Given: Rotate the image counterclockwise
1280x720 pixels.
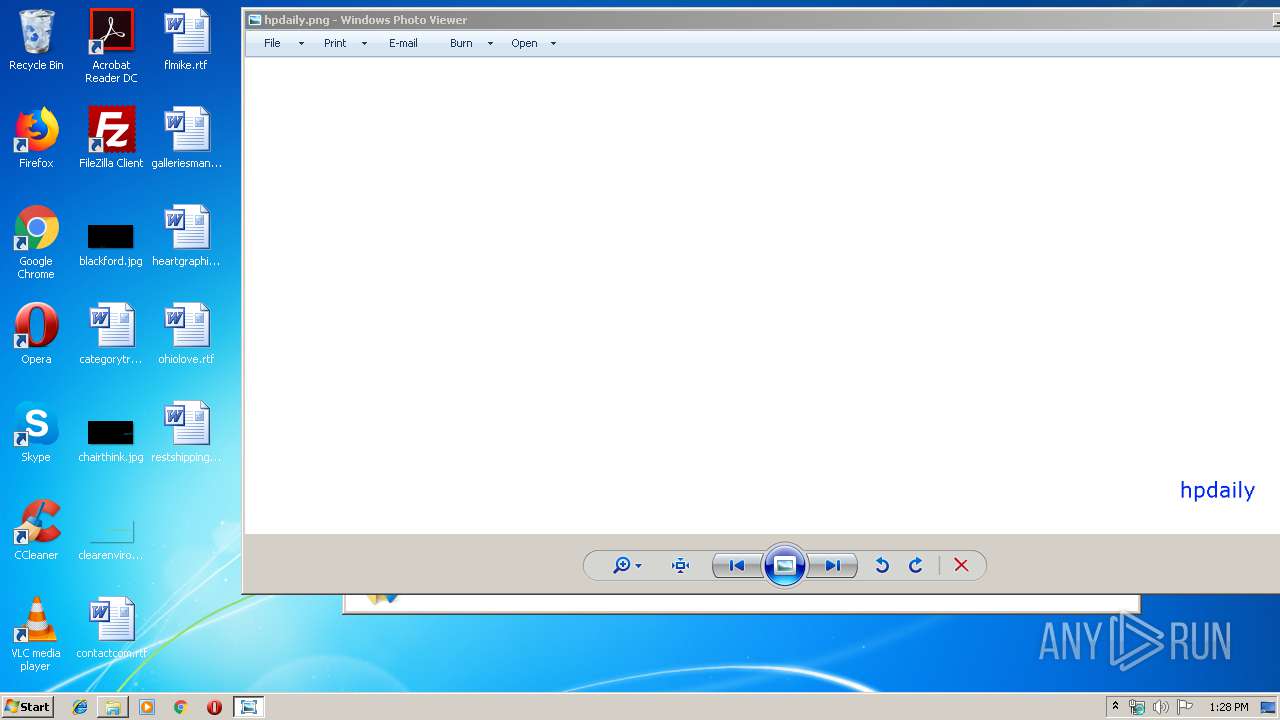Looking at the screenshot, I should coord(882,566).
